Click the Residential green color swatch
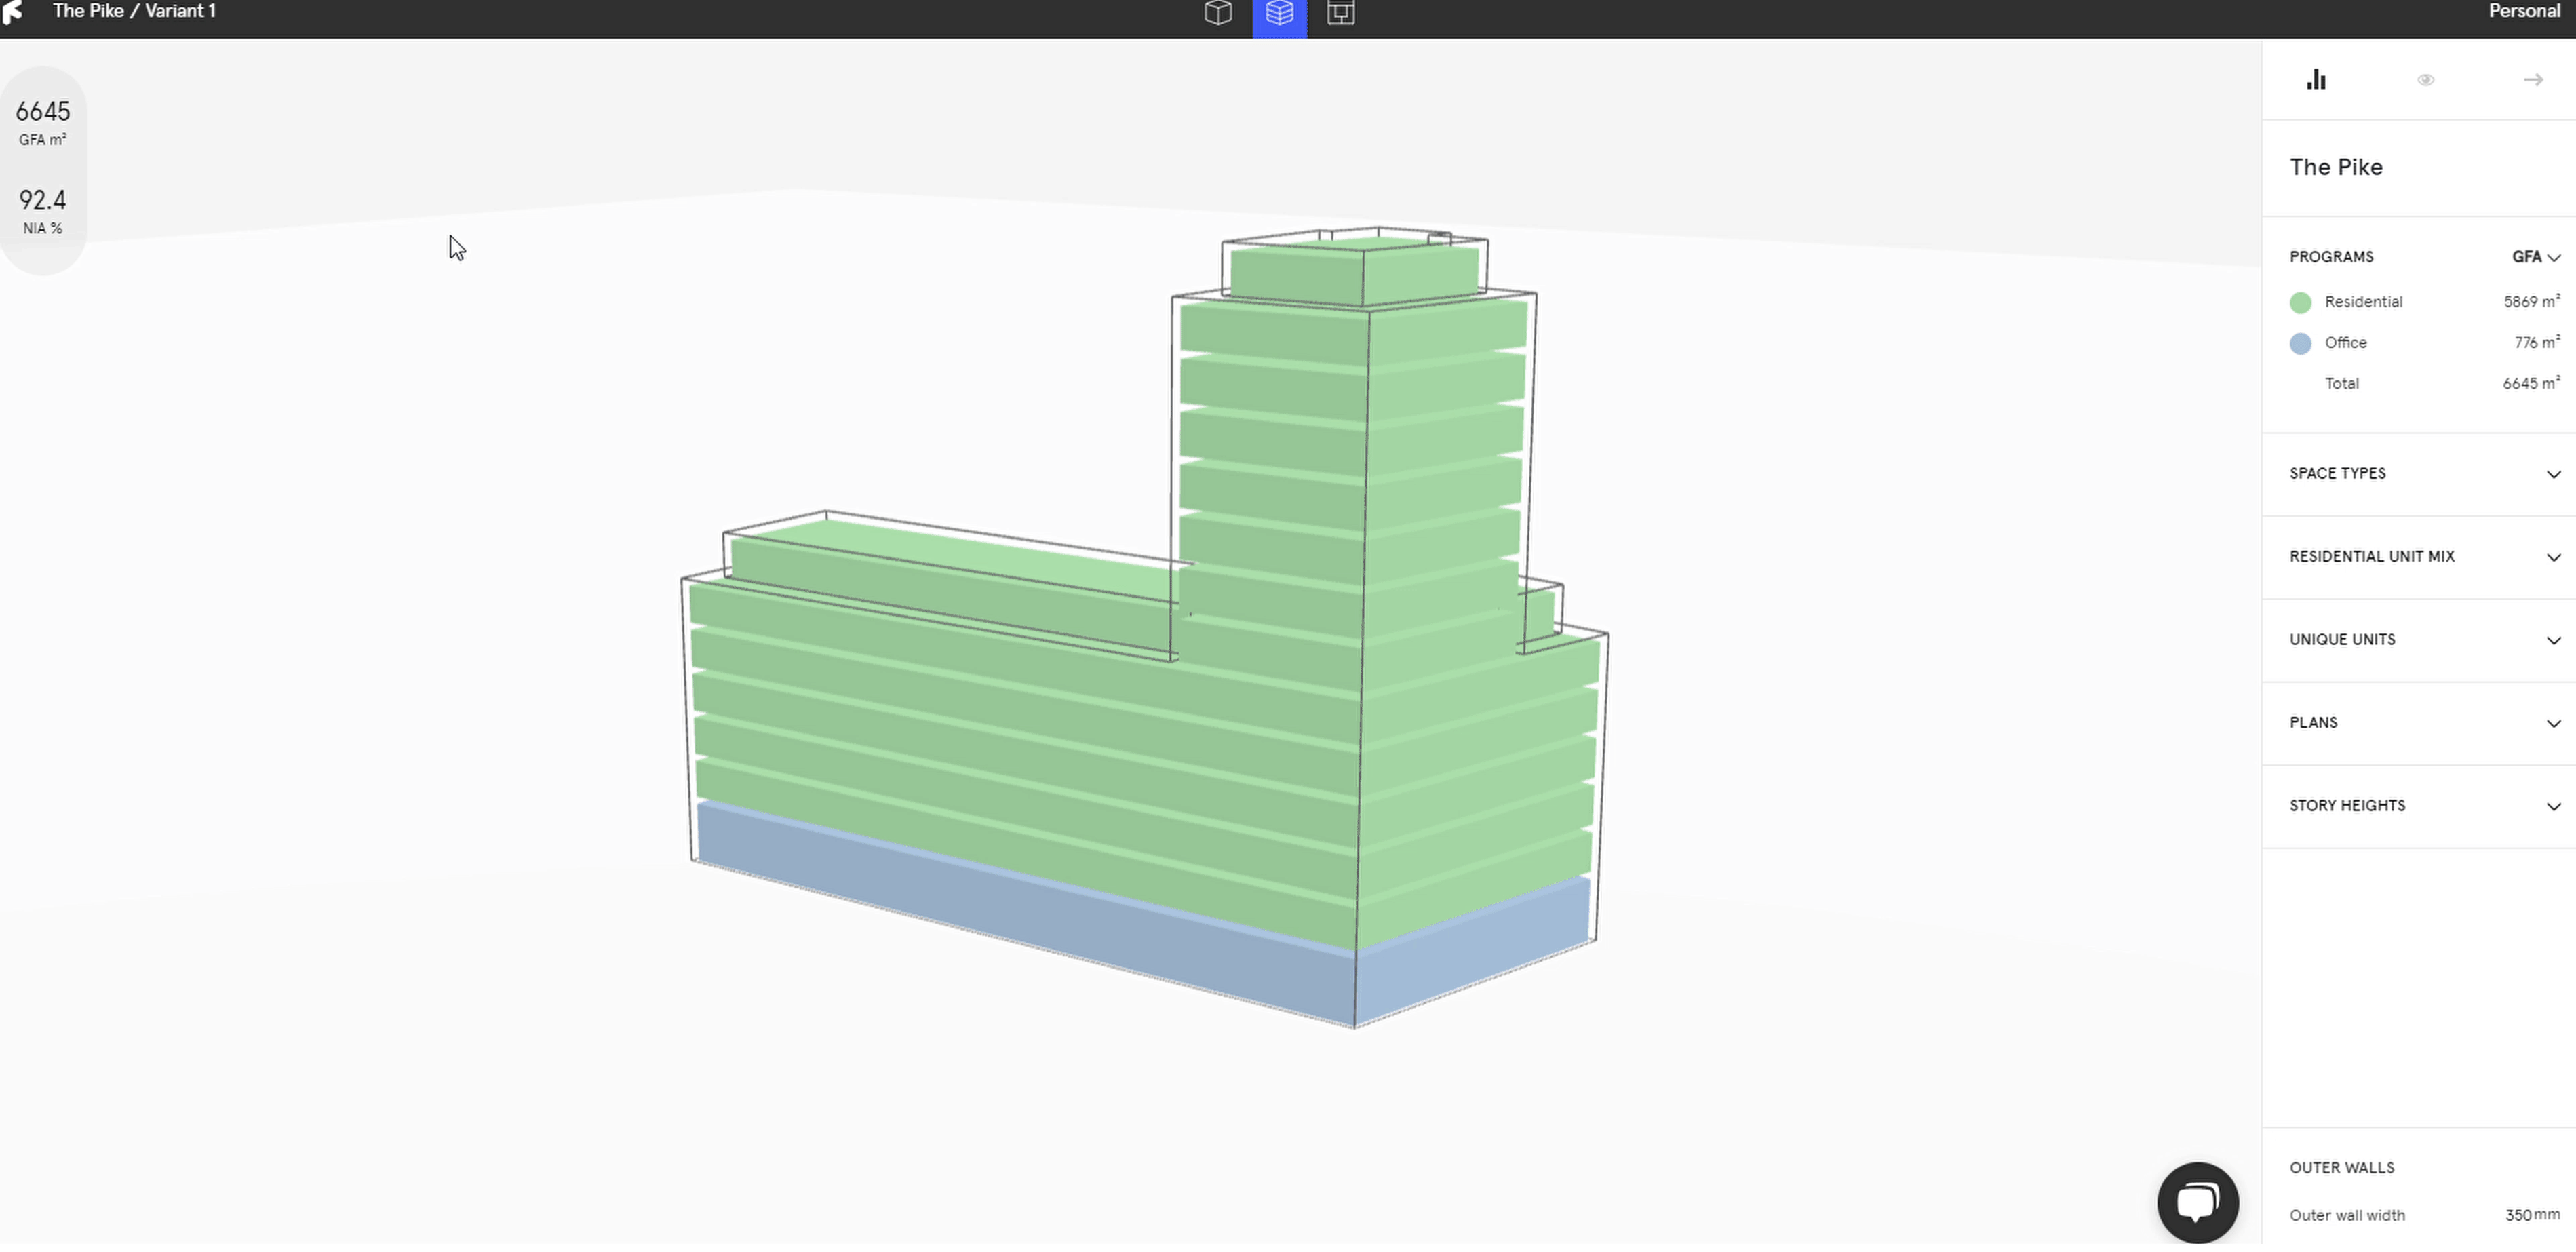Viewport: 2576px width, 1252px height. click(x=2300, y=303)
